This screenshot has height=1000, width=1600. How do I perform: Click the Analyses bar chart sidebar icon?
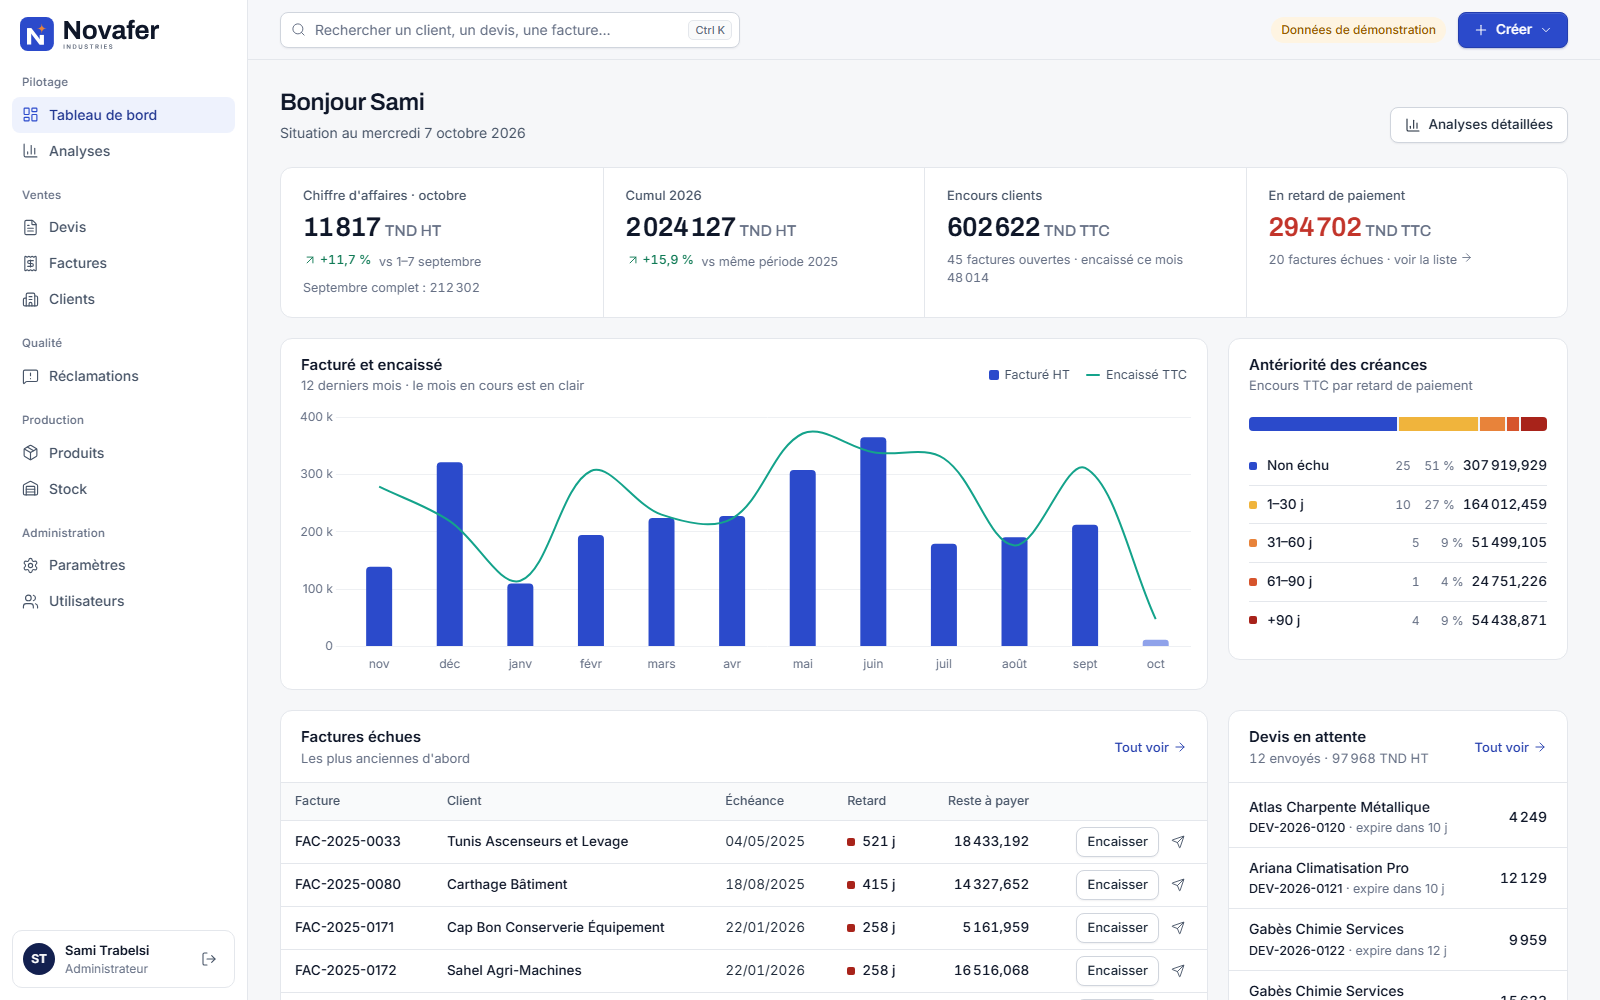(x=31, y=151)
